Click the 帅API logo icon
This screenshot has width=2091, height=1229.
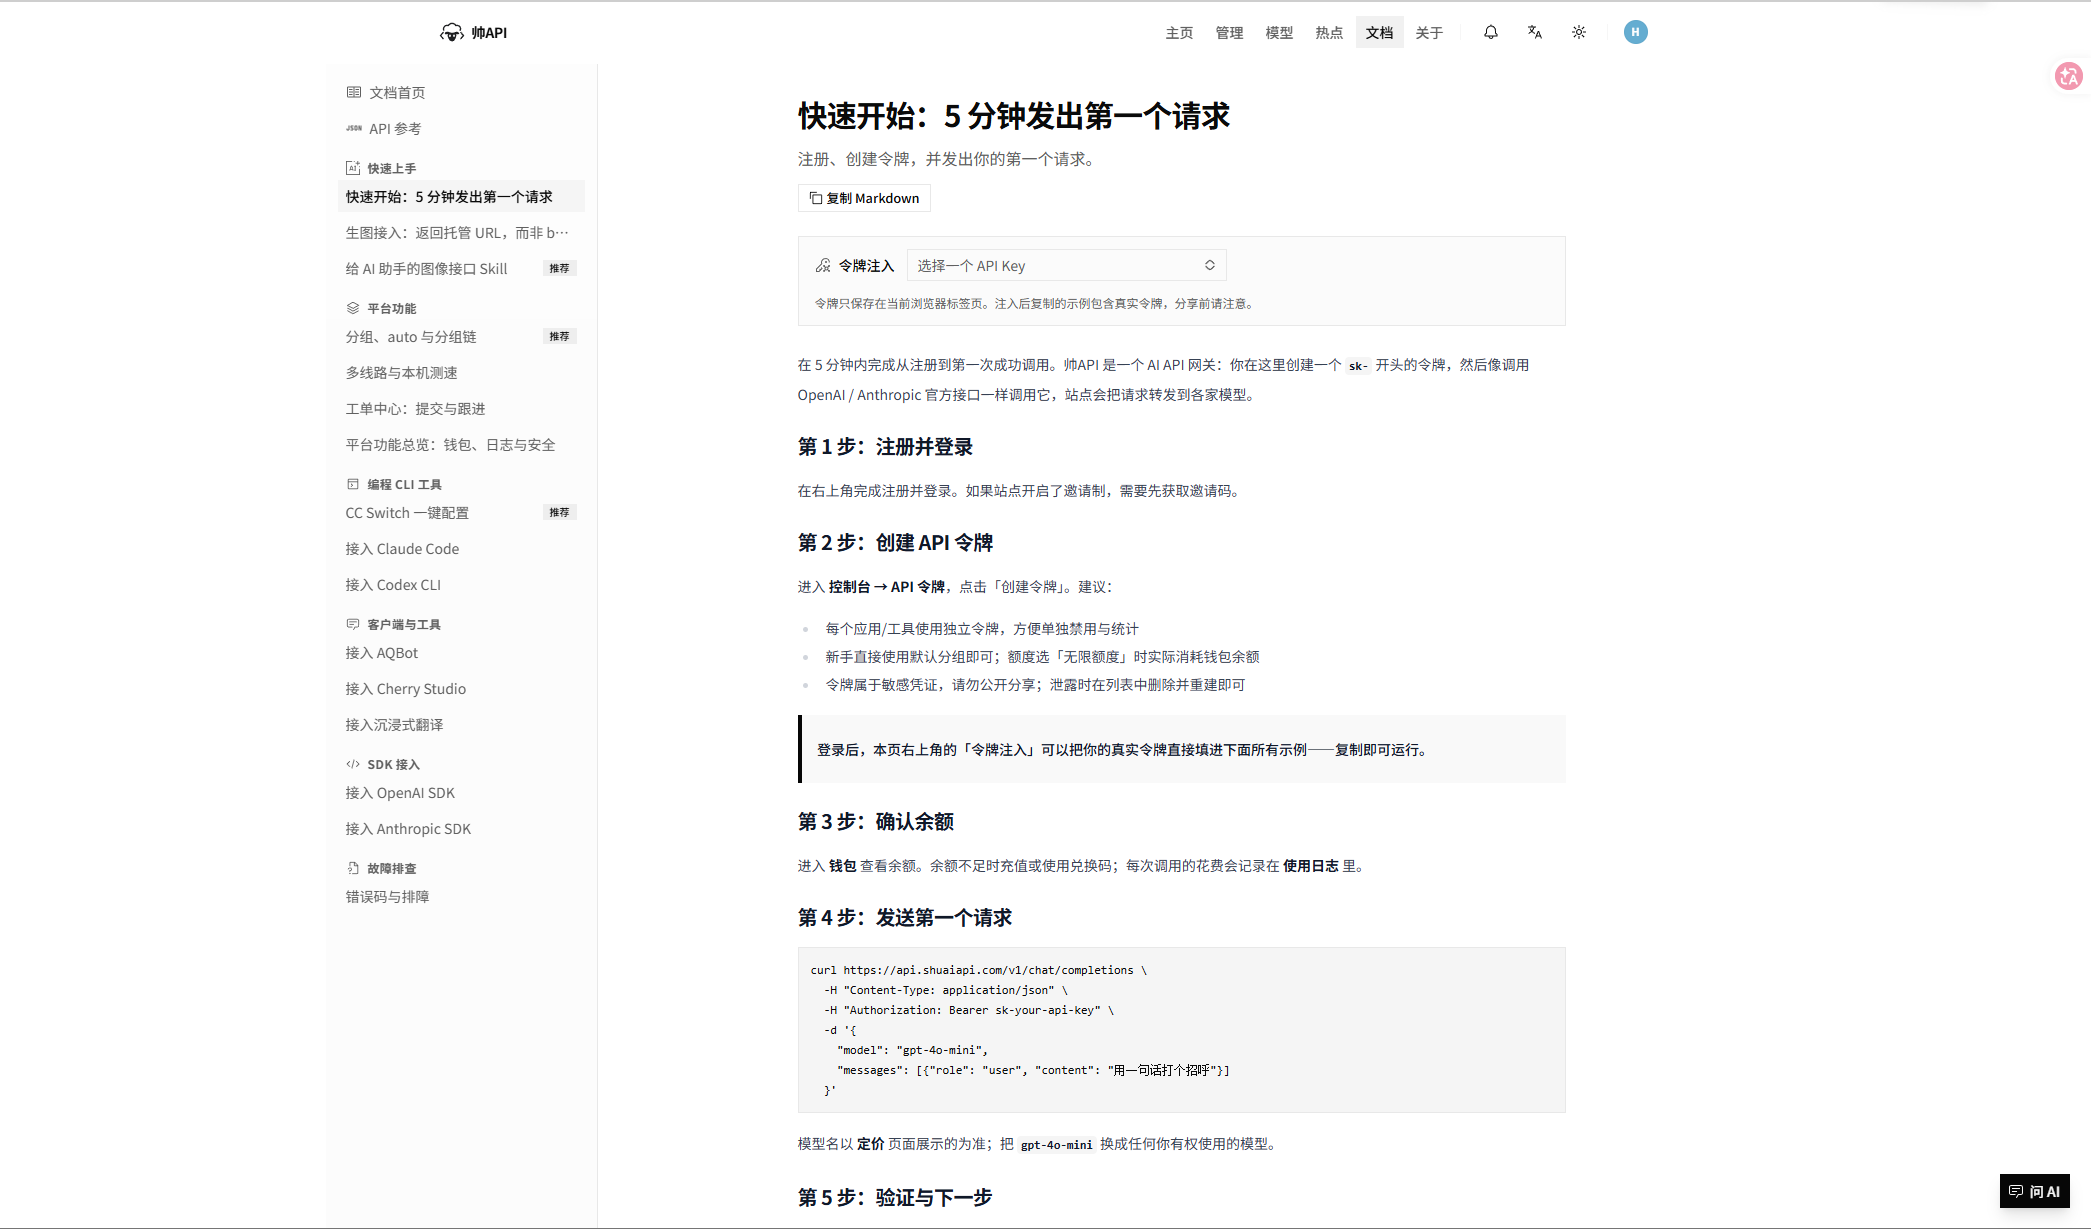pos(452,32)
